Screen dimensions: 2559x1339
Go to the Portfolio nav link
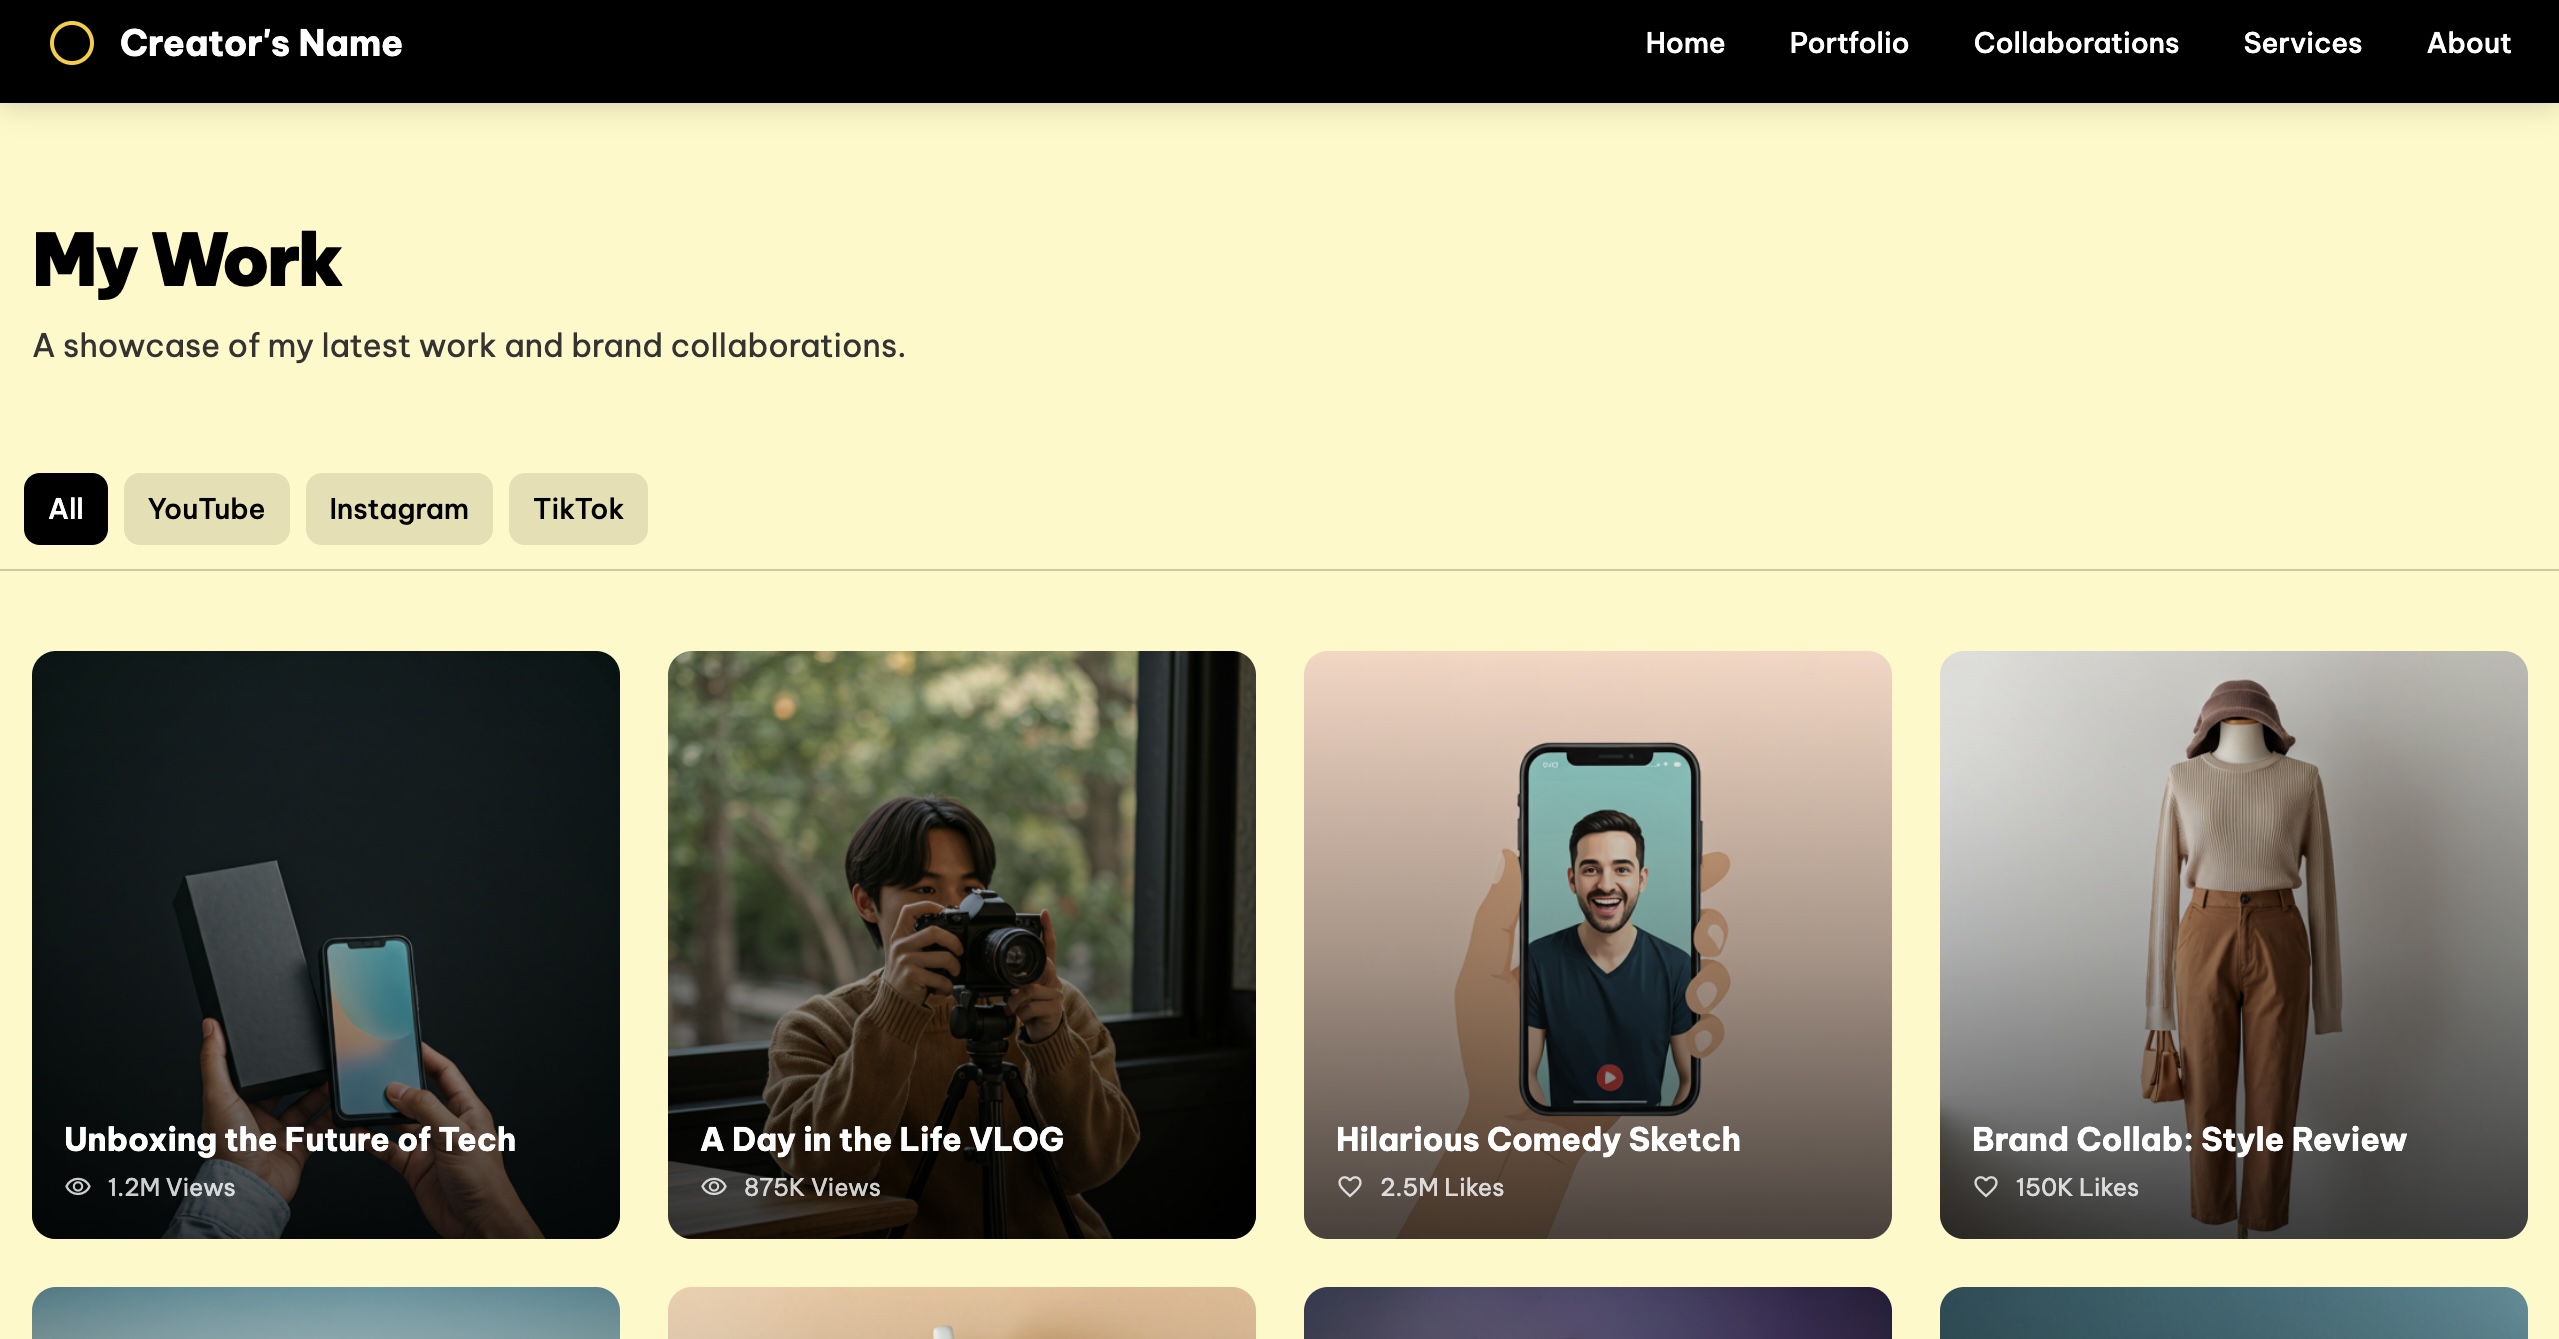point(1849,43)
